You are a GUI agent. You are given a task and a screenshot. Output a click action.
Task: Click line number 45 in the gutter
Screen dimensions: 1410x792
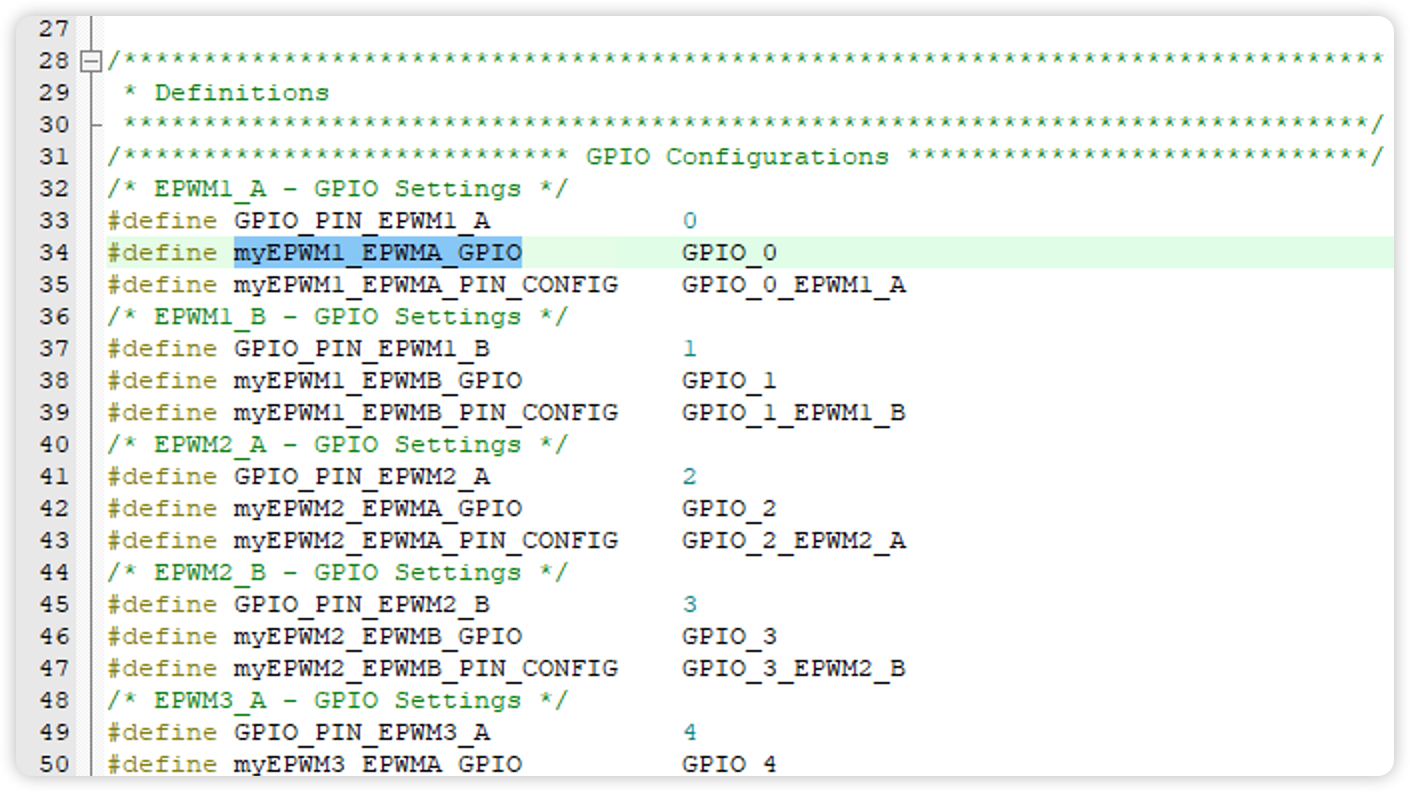[54, 605]
